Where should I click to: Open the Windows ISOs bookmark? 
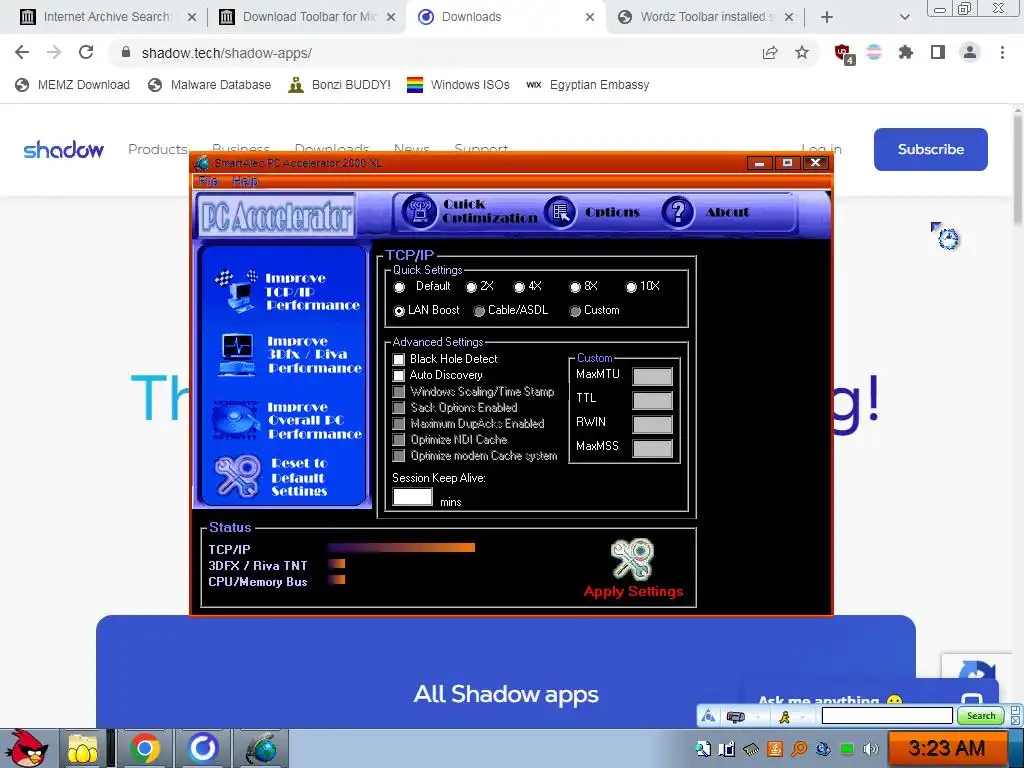pos(458,85)
